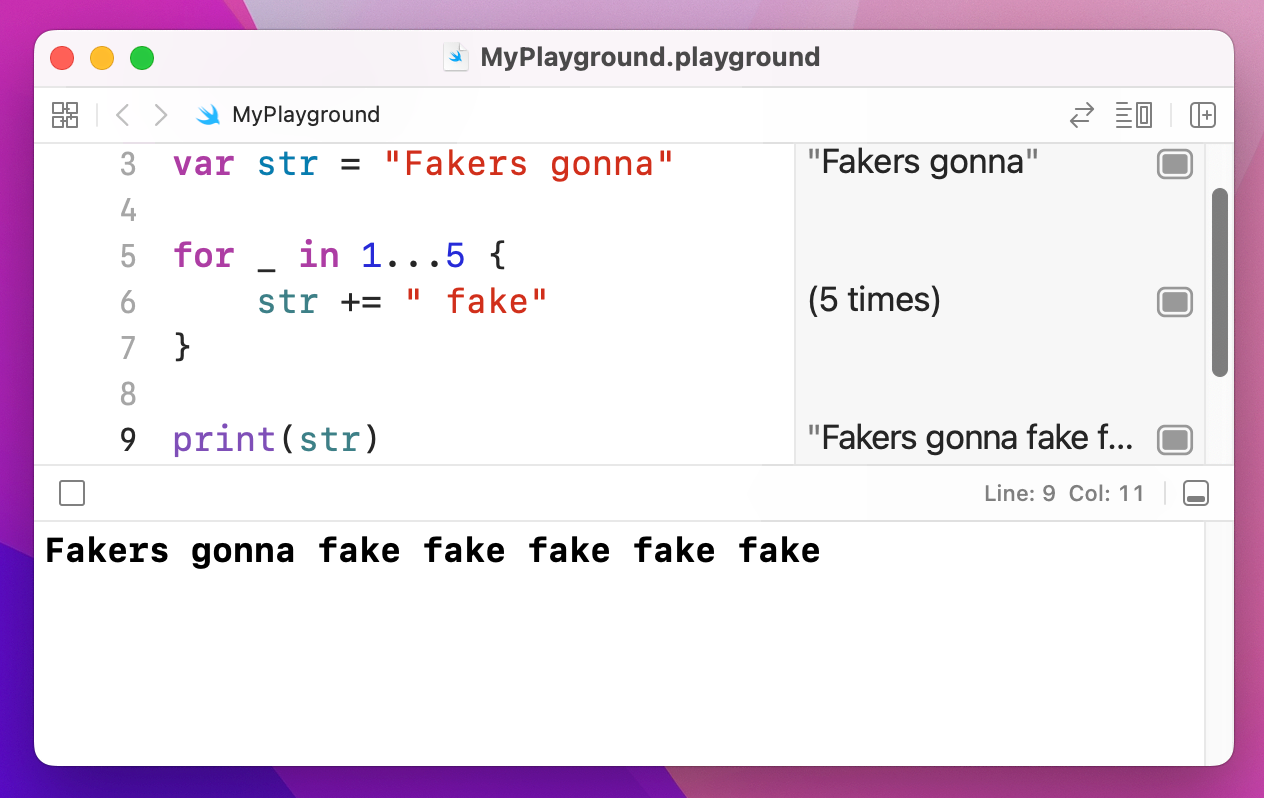Toggle inline result display for "(5 times)"
This screenshot has height=798, width=1264.
point(1174,301)
